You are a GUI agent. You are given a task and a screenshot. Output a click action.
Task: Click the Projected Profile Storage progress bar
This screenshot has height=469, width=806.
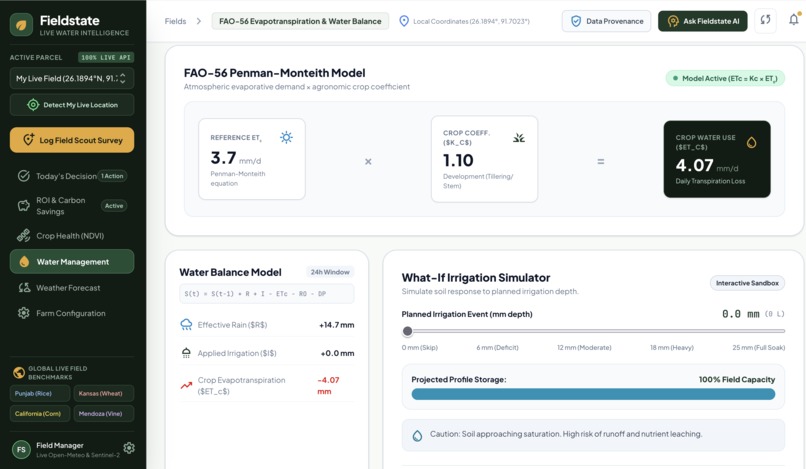tap(593, 394)
